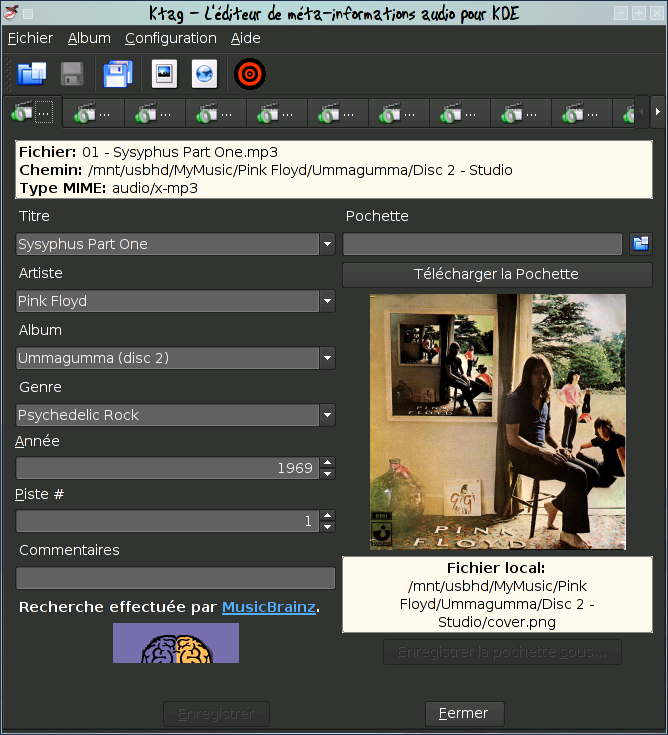
Task: Click the Piste # label
Action: point(39,494)
